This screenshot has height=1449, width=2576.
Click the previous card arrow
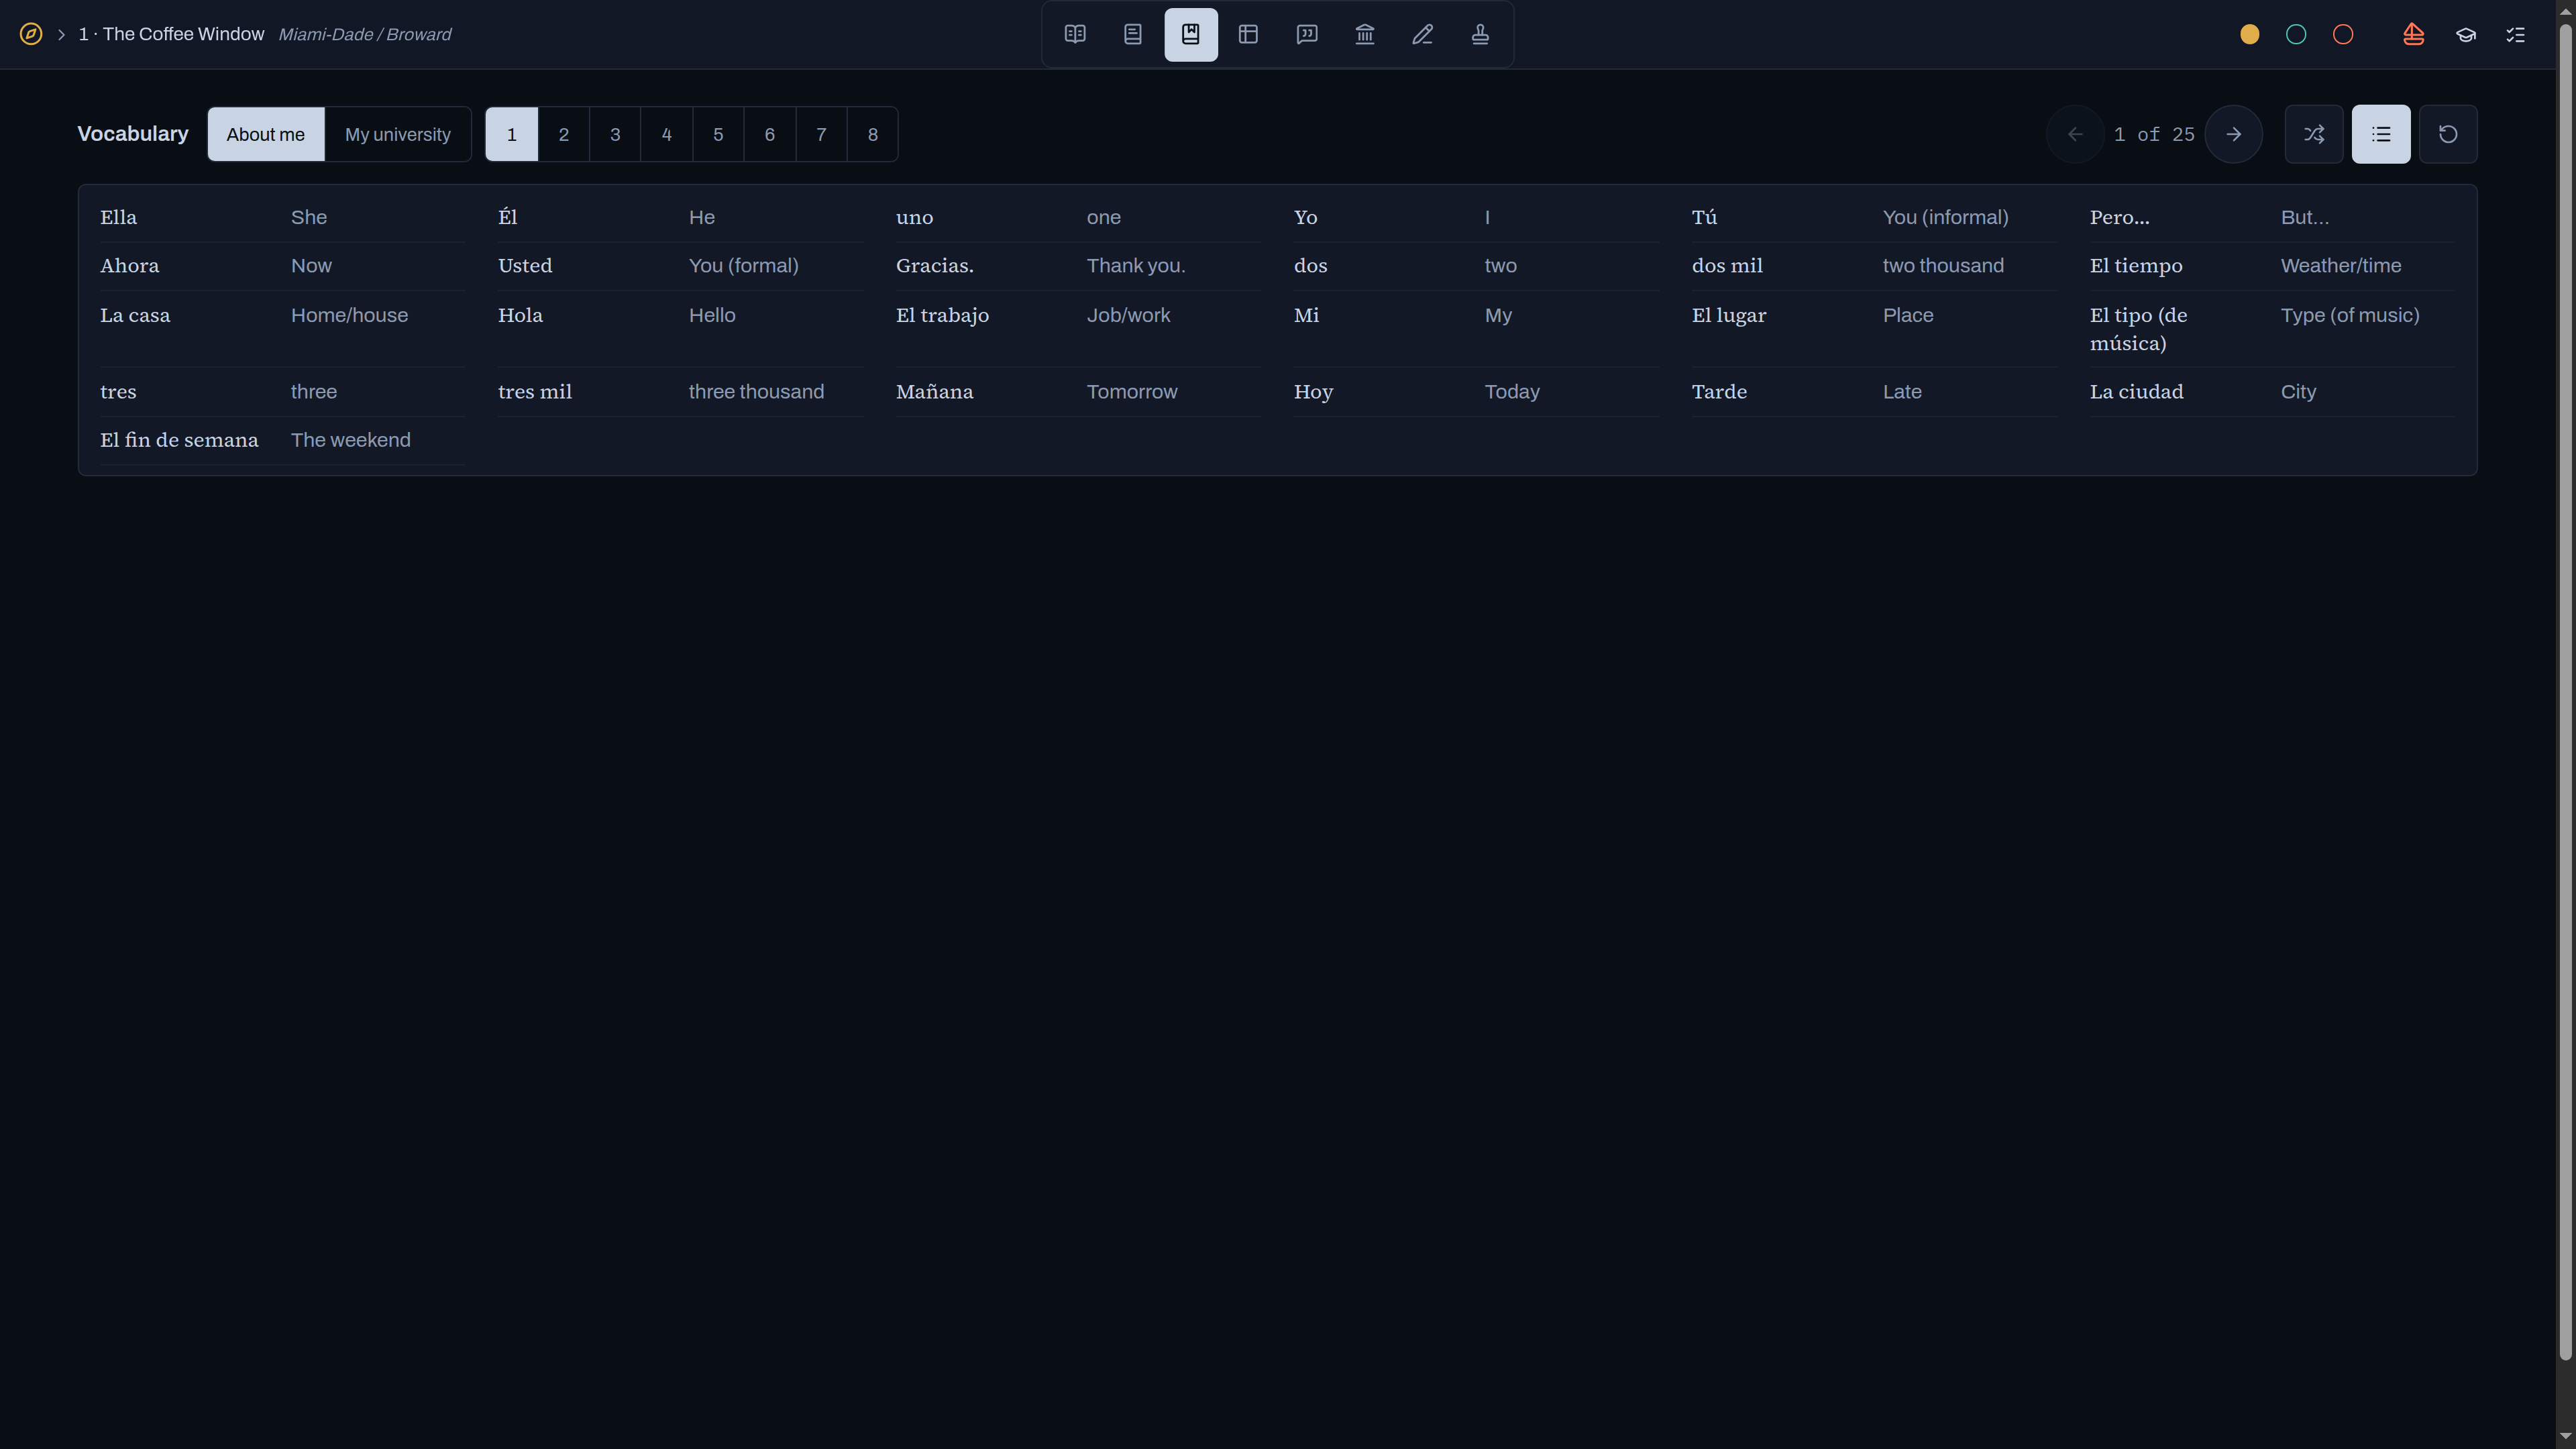pyautogui.click(x=2075, y=134)
